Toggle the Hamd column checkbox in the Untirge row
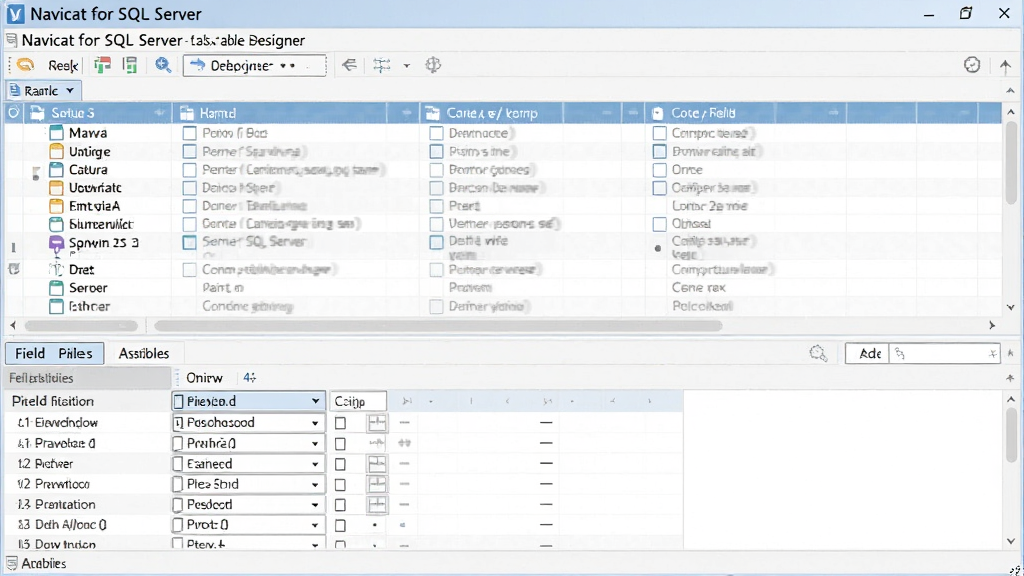Image resolution: width=1024 pixels, height=576 pixels. [x=189, y=152]
